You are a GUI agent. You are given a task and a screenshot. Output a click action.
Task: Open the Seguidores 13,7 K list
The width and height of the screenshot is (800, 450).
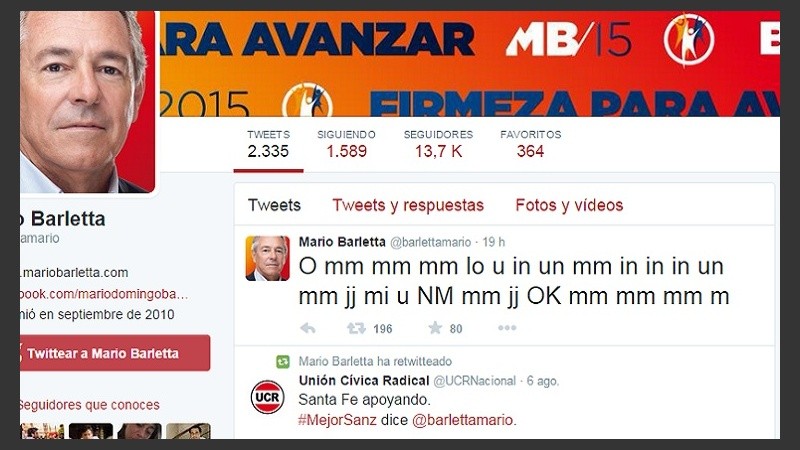(x=438, y=143)
